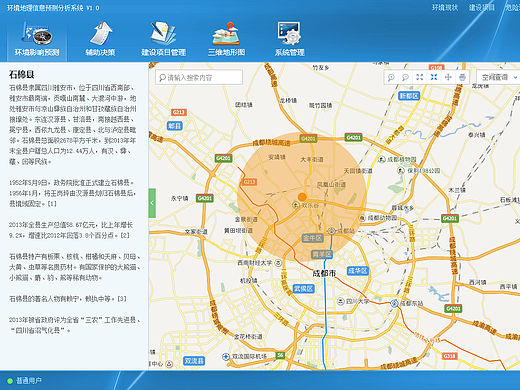
Task: Click the 成华区 district label
Action: (358, 271)
